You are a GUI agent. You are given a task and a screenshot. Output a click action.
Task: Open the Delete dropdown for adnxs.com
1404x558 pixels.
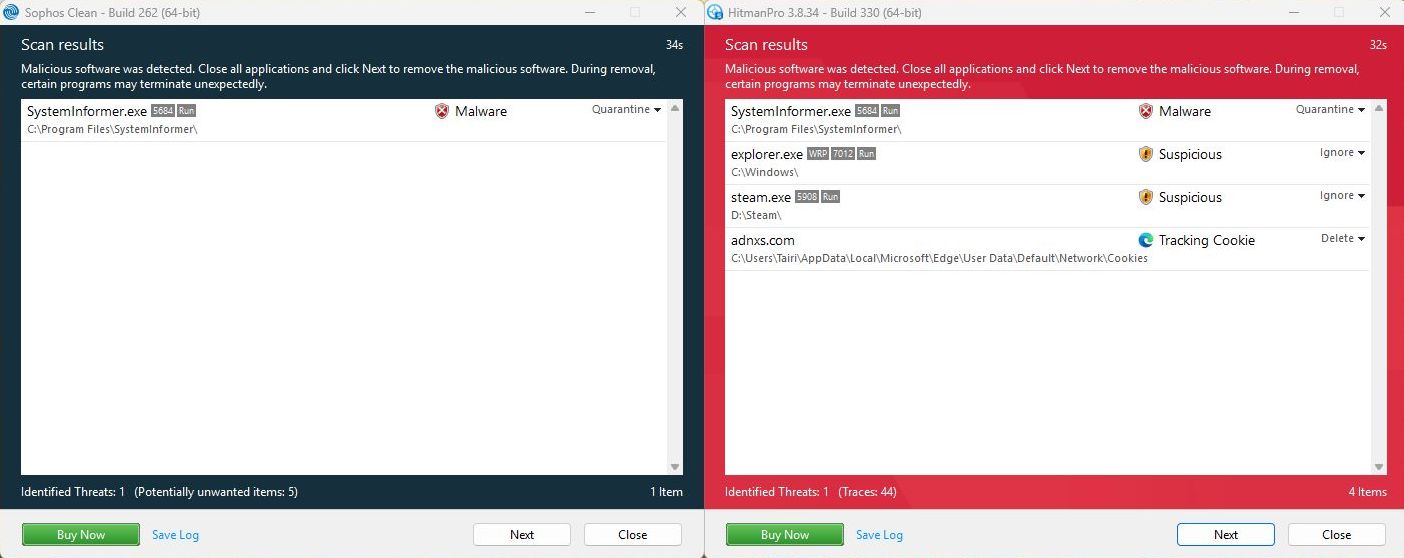pyautogui.click(x=1343, y=239)
